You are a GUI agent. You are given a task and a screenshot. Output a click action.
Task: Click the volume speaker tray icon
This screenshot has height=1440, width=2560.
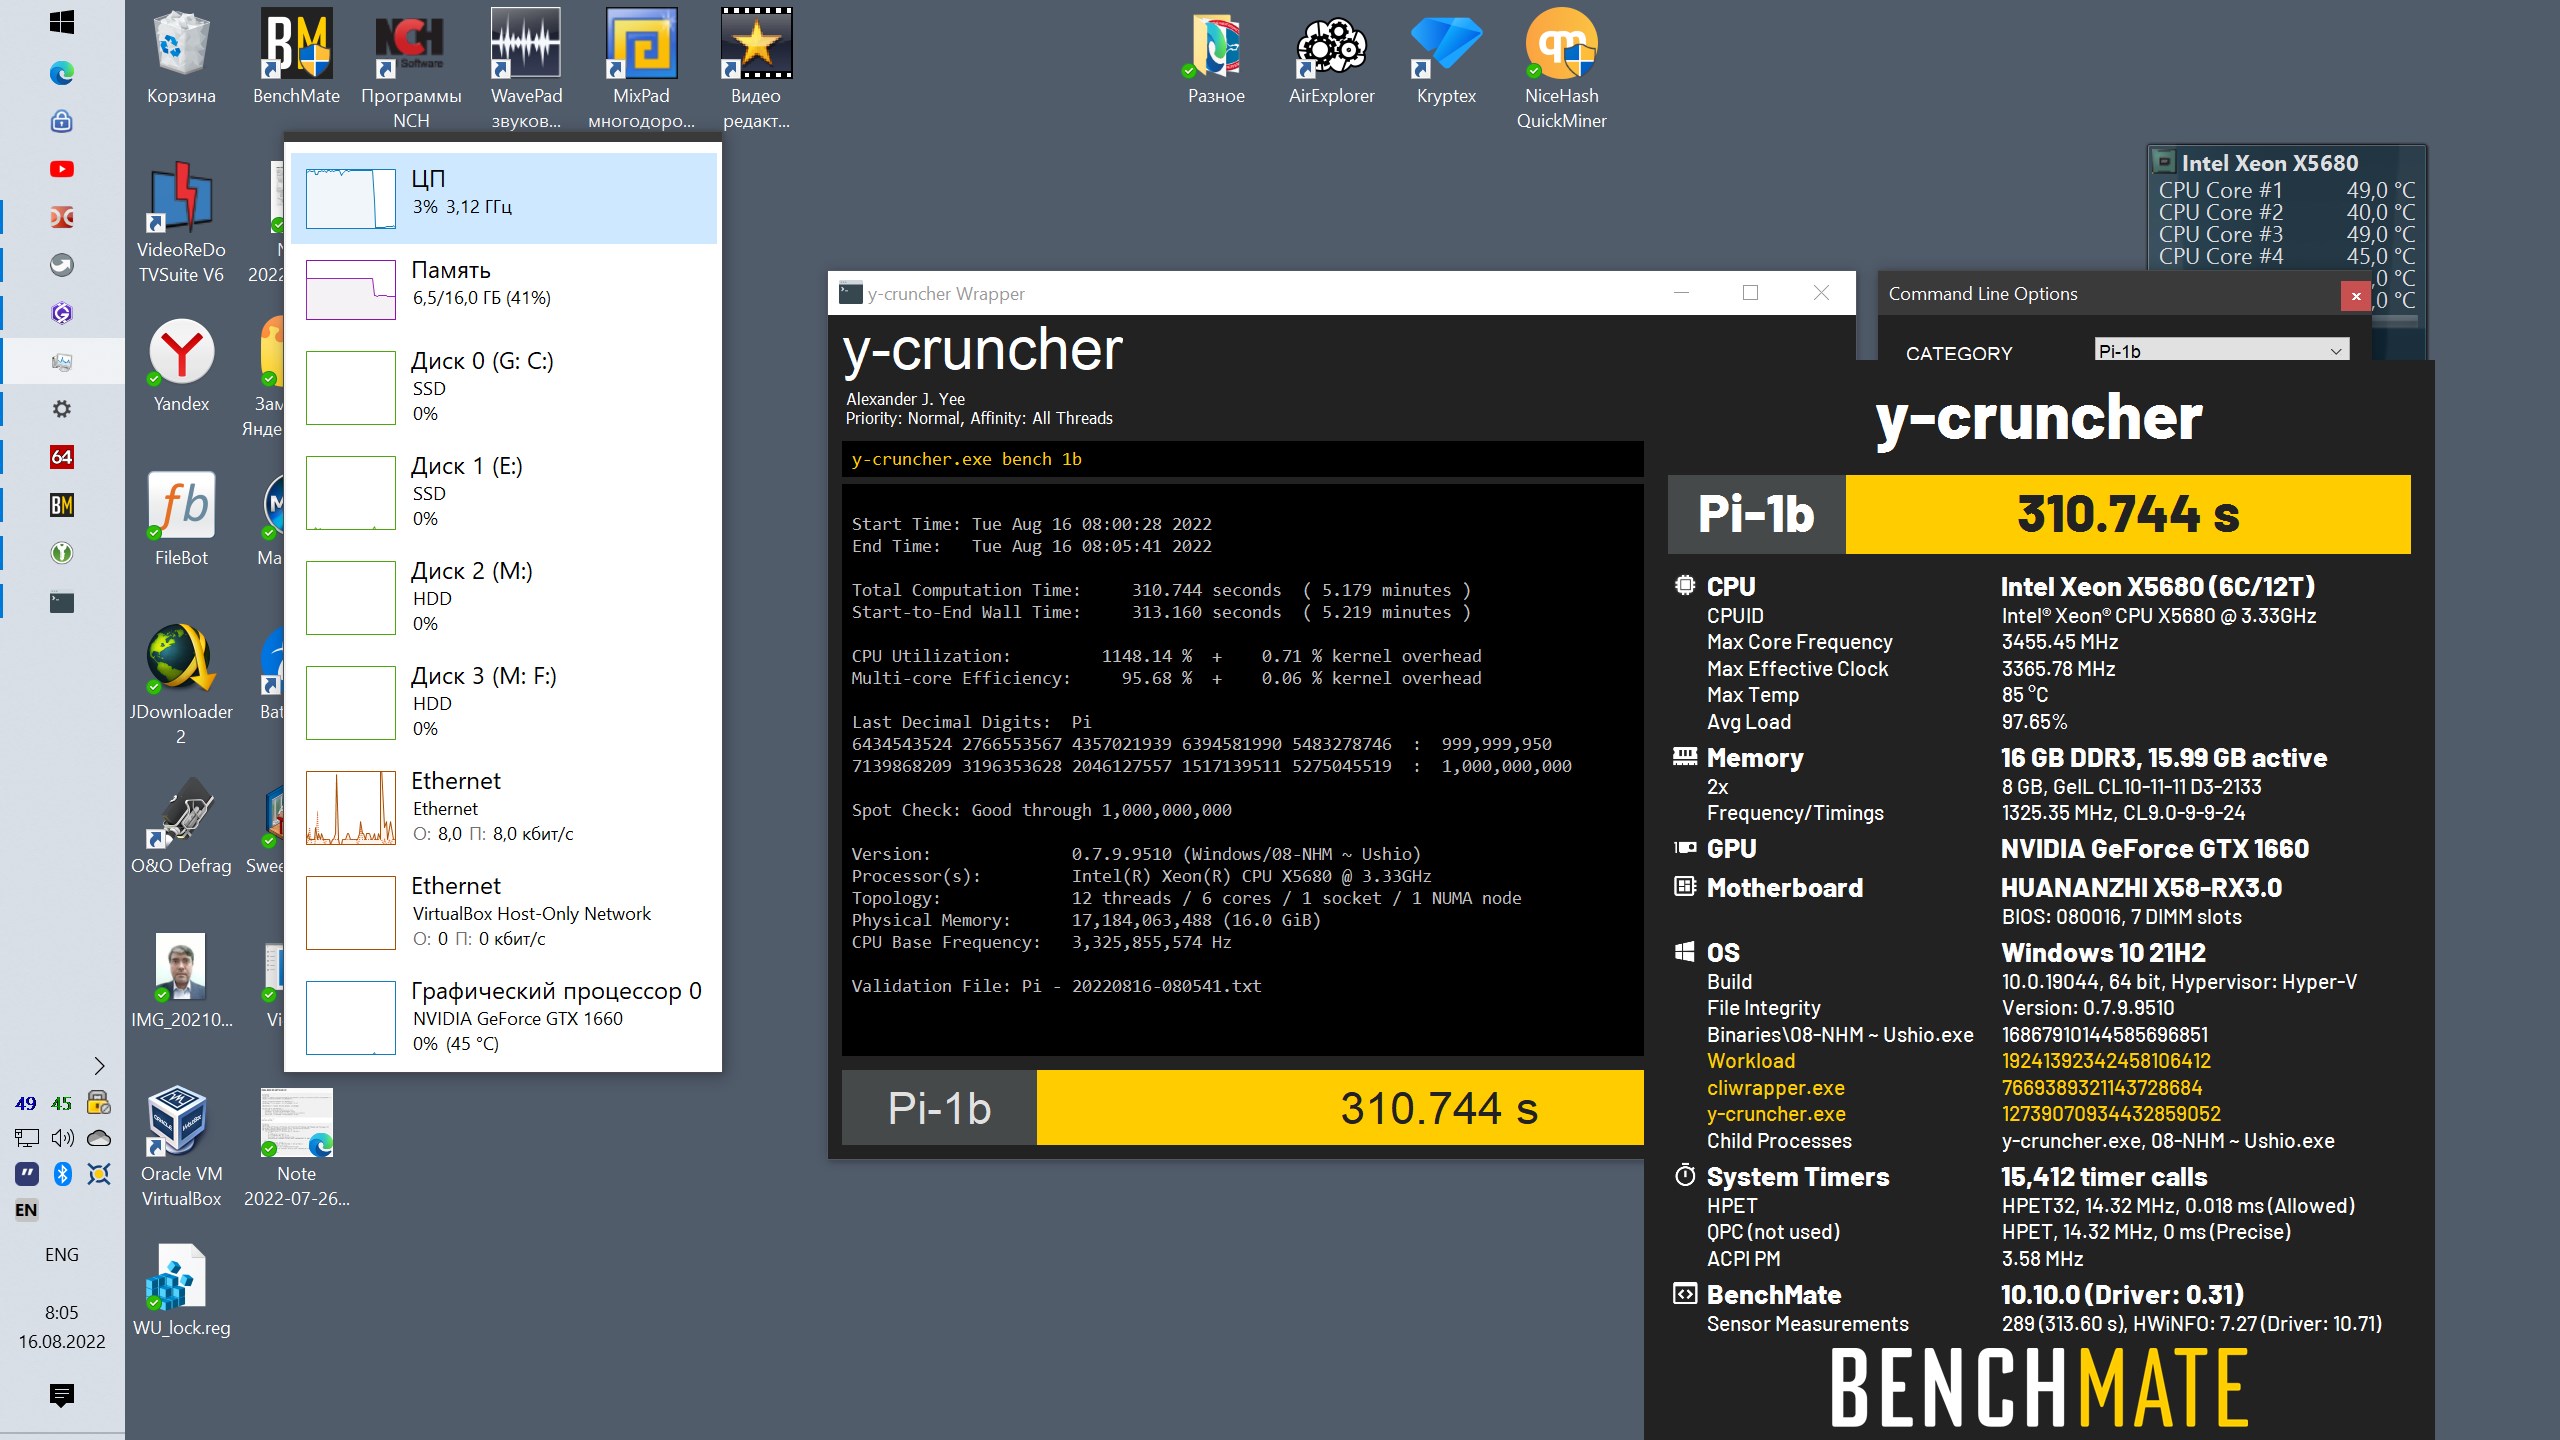point(62,1138)
